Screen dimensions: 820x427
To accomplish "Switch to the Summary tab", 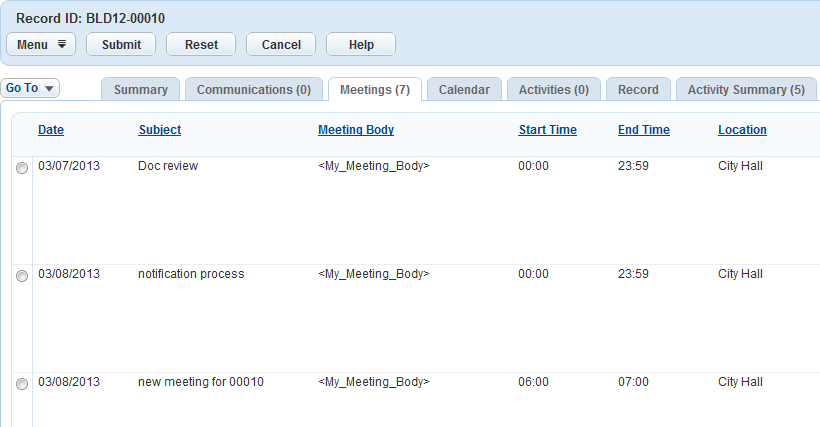I will [x=141, y=90].
